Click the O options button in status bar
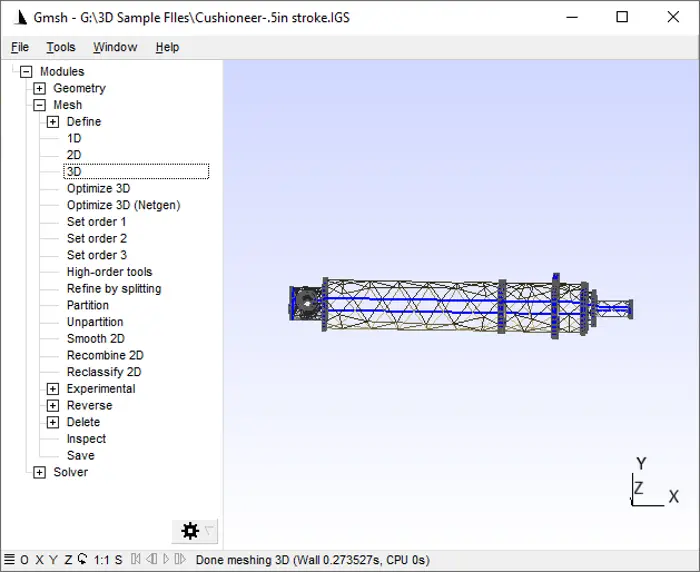The height and width of the screenshot is (572, 700). (25, 559)
